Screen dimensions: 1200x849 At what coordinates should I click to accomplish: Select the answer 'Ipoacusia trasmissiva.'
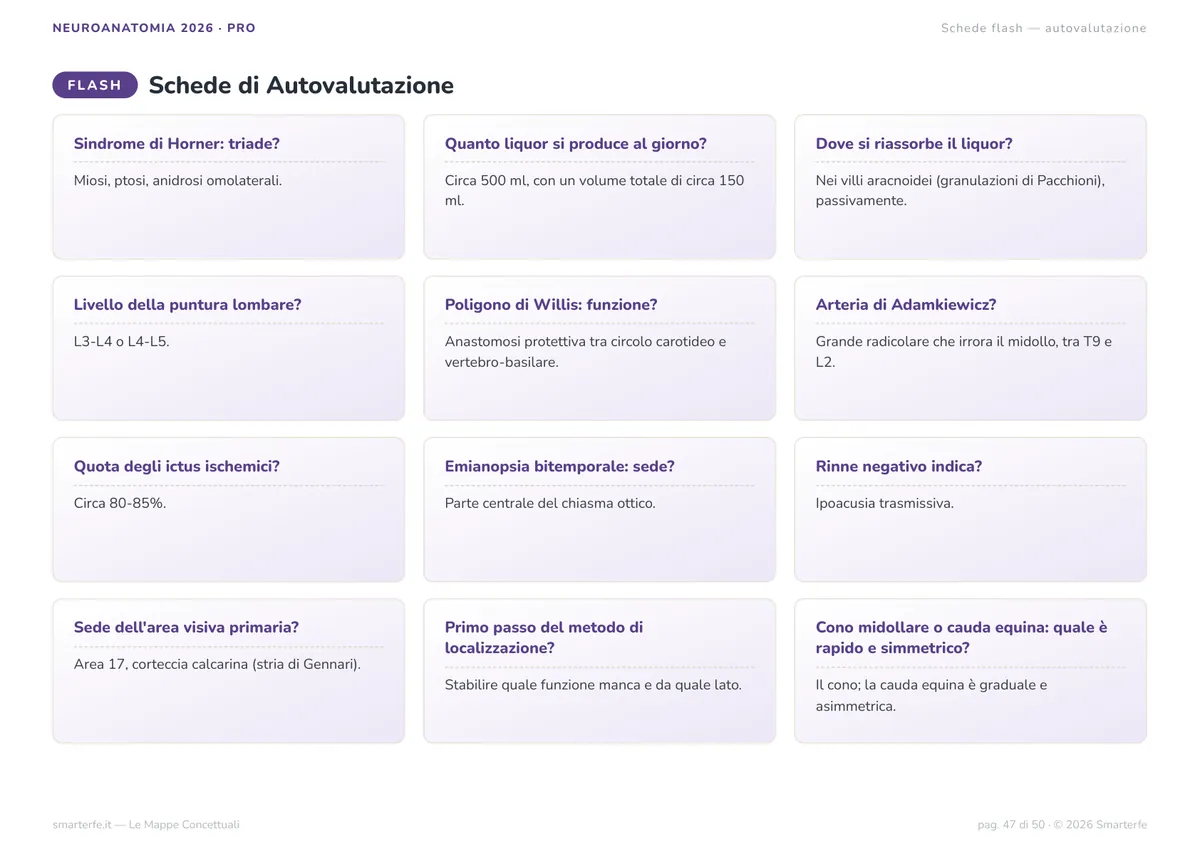coord(885,503)
